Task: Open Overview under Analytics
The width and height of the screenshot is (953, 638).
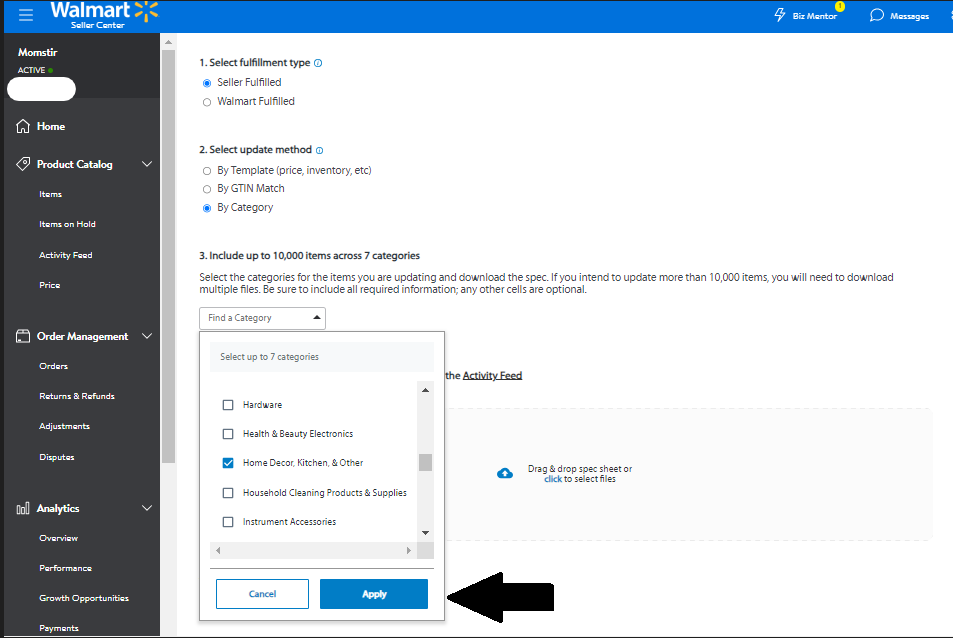Action: point(58,538)
